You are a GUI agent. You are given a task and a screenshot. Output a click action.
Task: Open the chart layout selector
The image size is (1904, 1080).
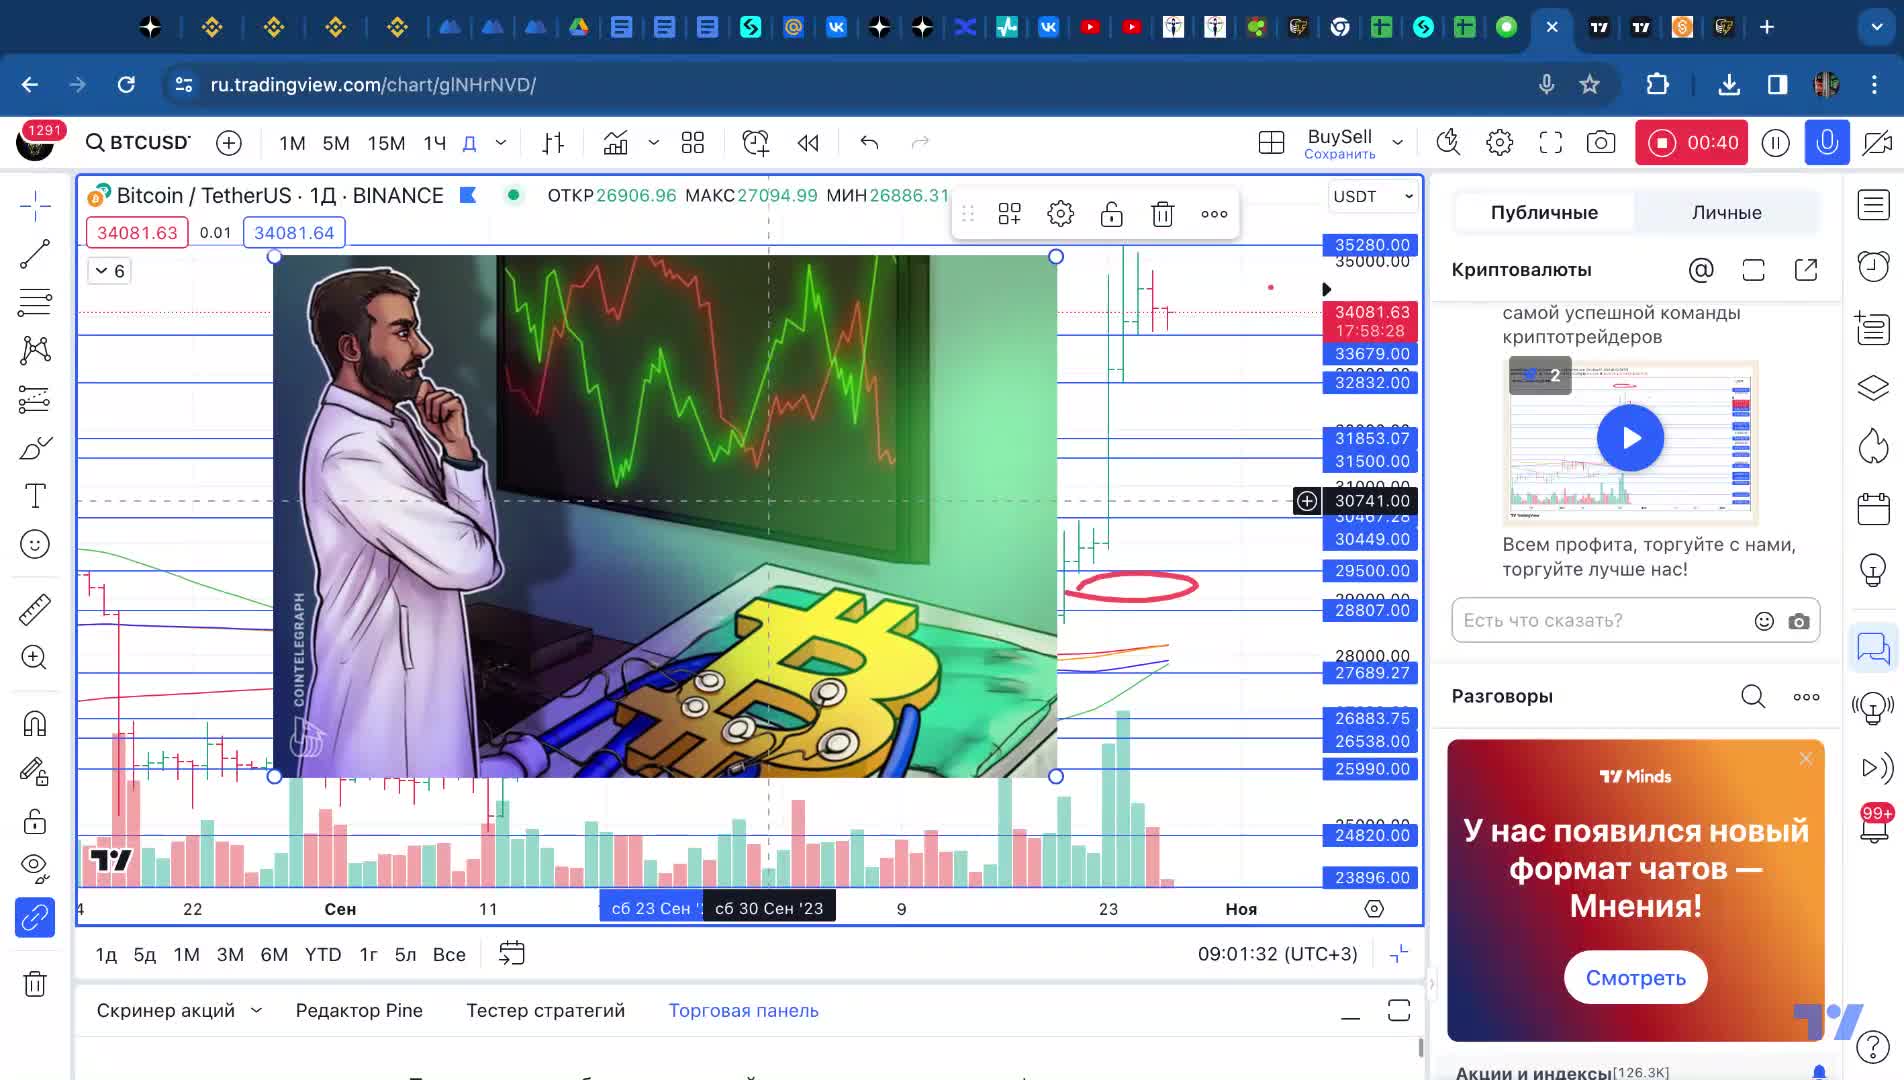[1271, 143]
